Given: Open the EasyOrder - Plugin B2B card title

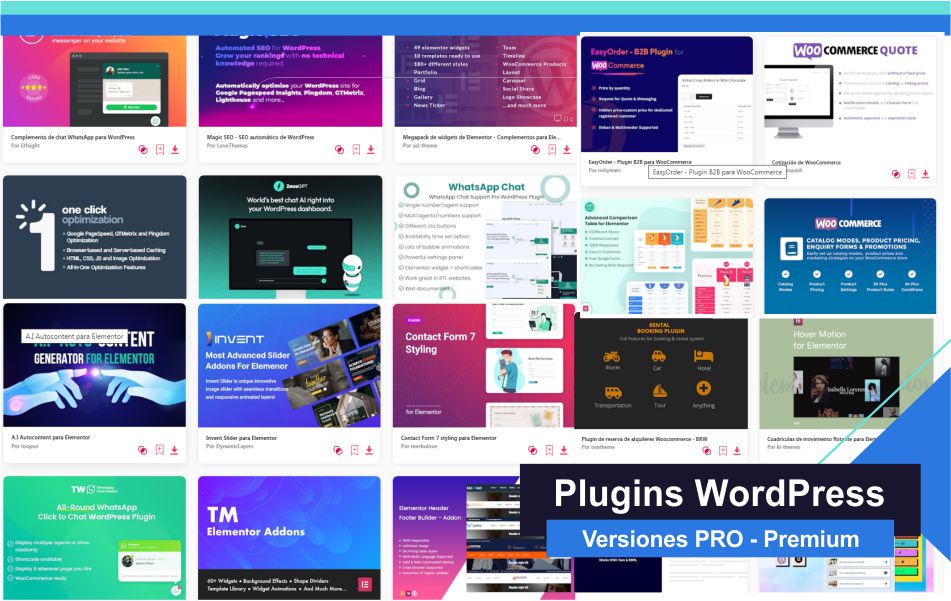Looking at the screenshot, I should 640,162.
